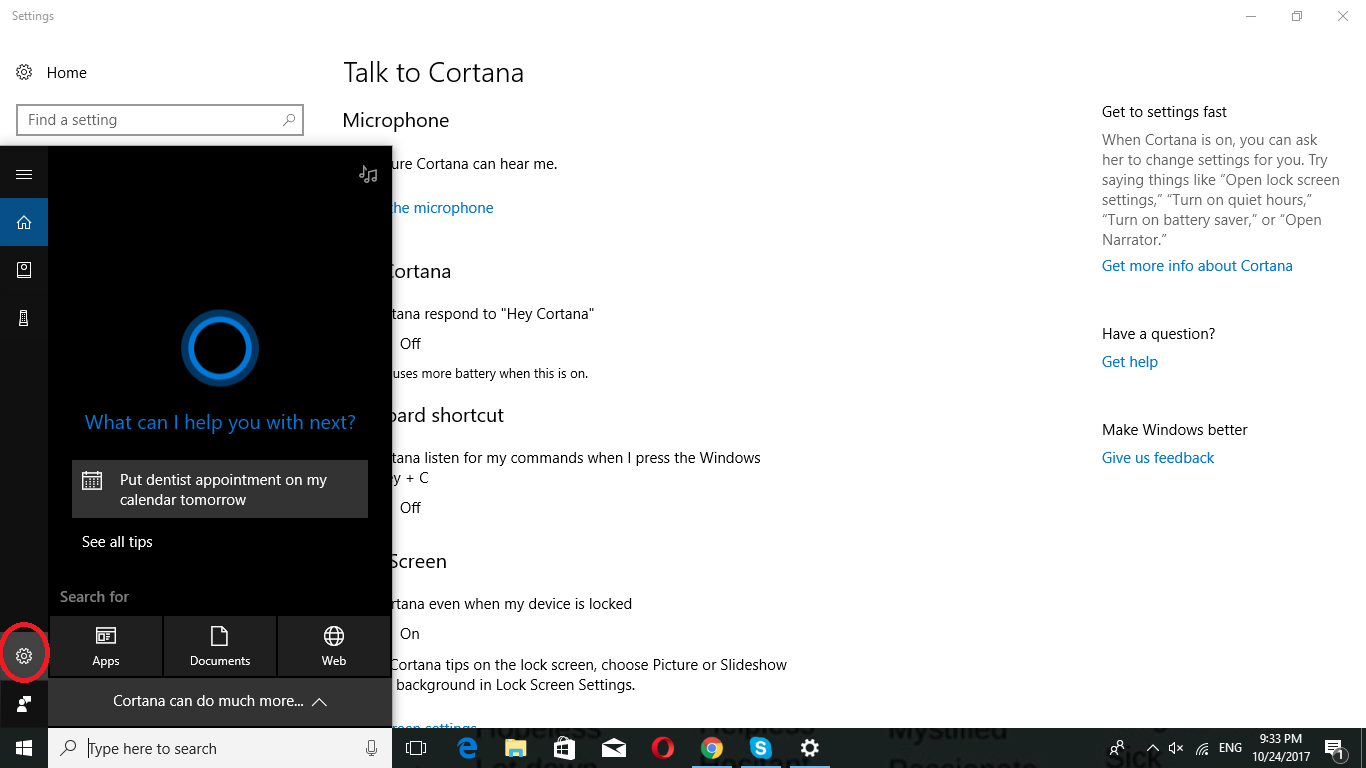Click the 'Get to settings fast' heading

pos(1164,112)
